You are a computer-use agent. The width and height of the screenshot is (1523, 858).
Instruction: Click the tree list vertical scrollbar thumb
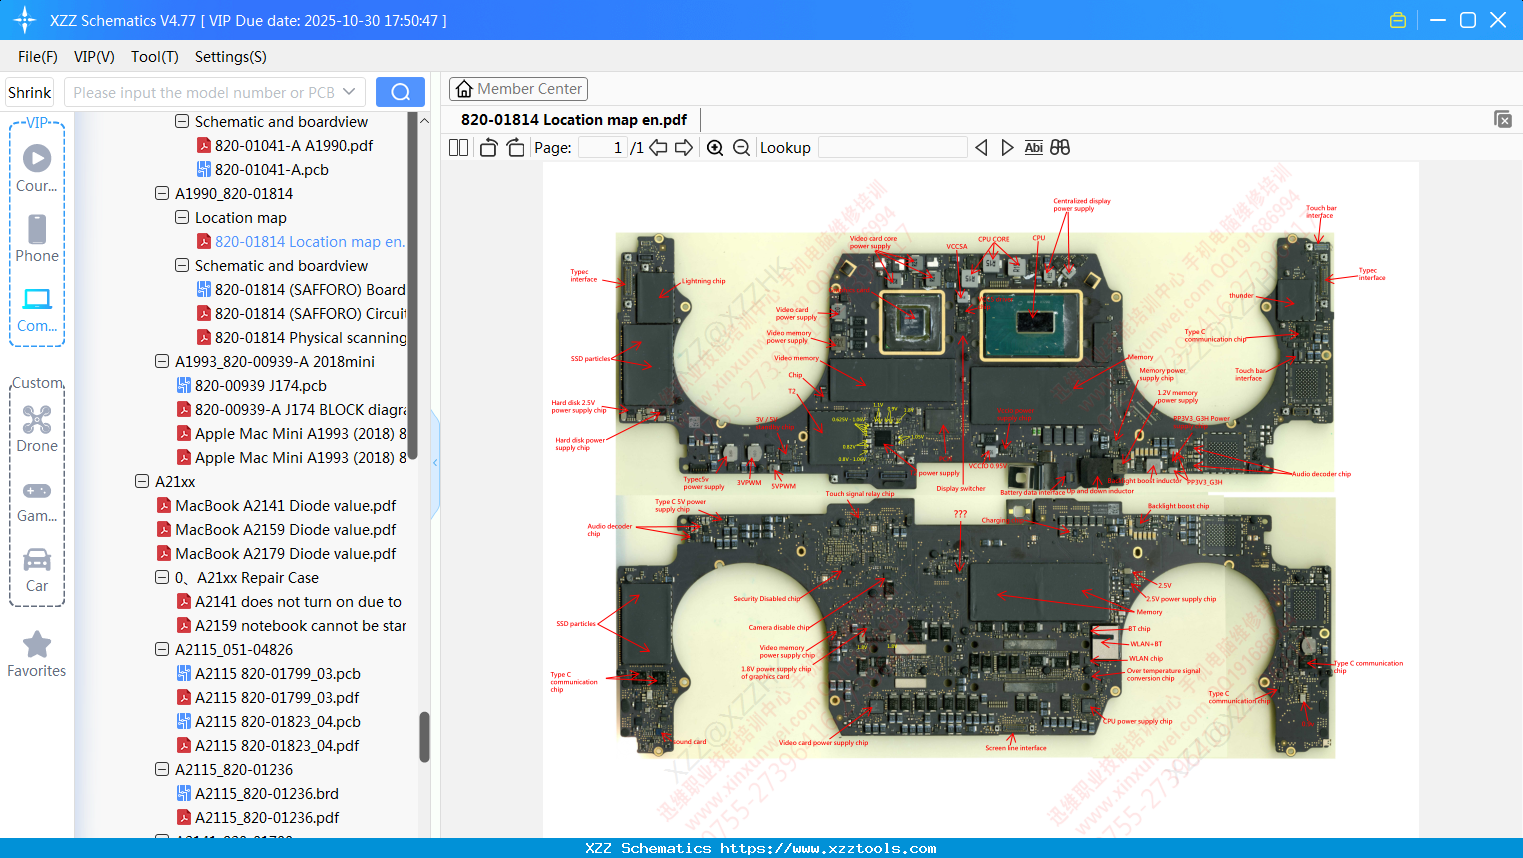[424, 737]
